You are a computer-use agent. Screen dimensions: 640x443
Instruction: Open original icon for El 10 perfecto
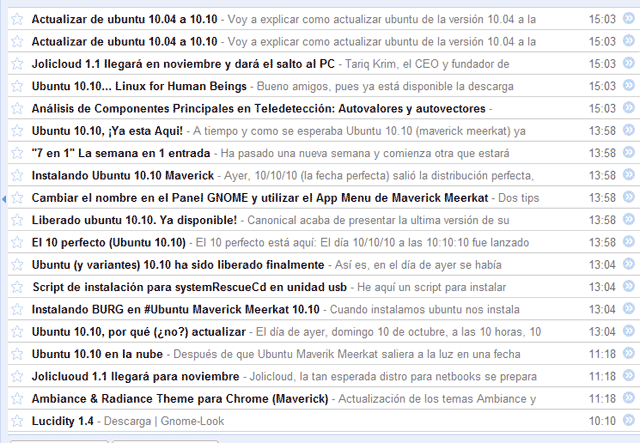pos(629,241)
